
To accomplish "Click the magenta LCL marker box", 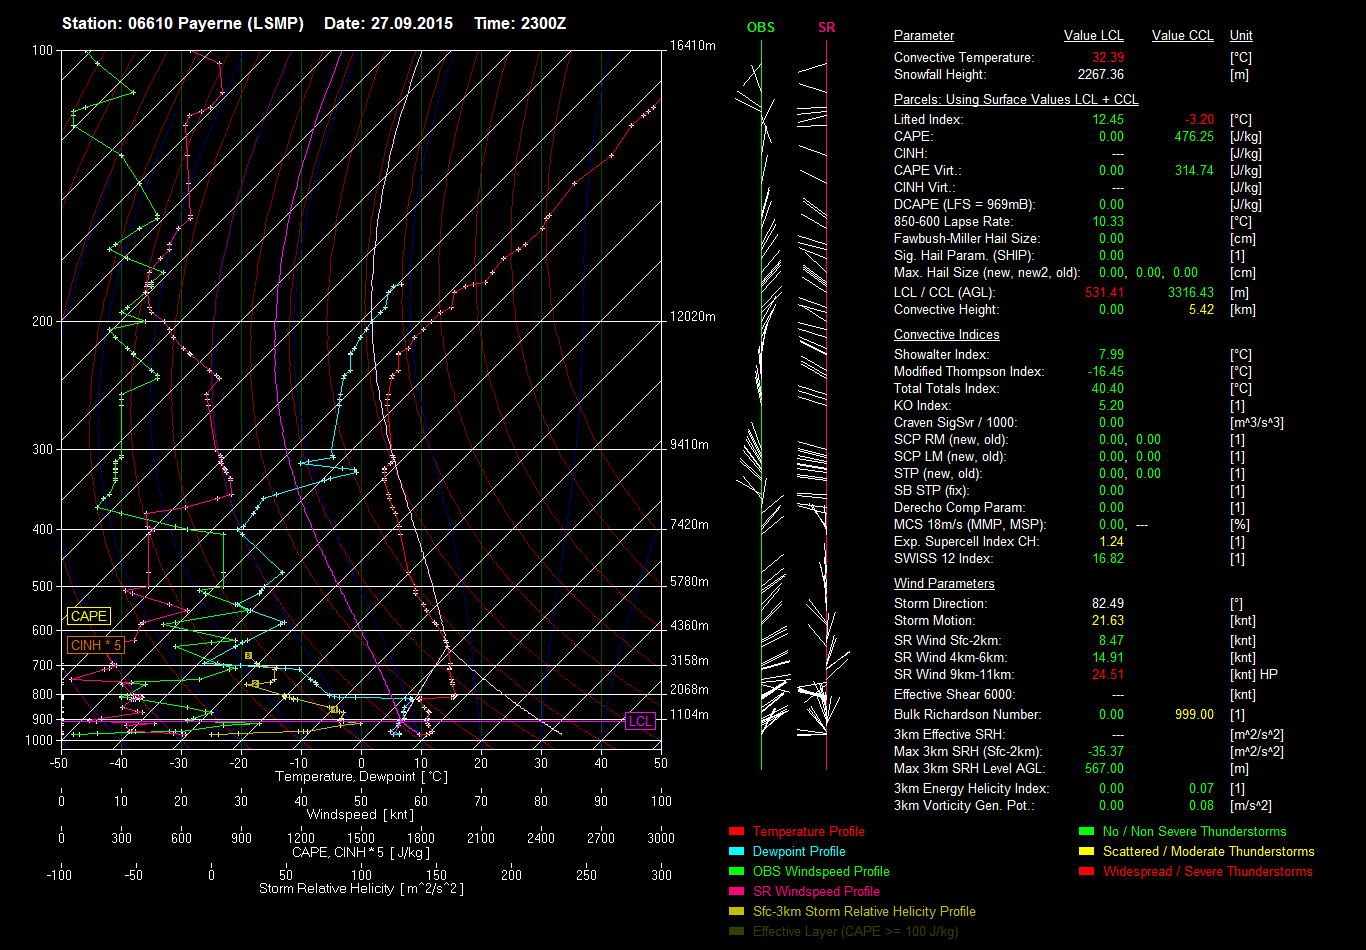I will point(640,721).
